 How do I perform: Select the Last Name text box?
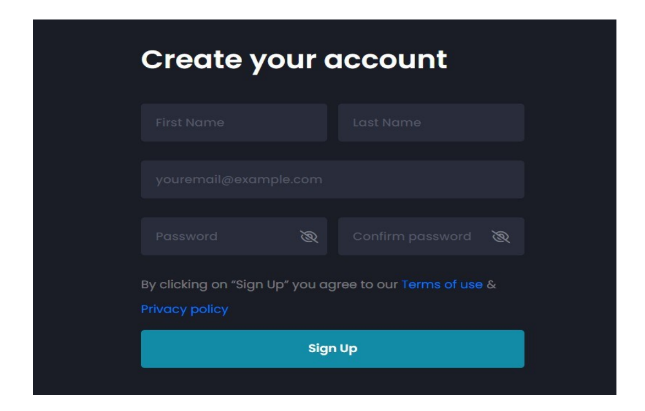pos(431,123)
